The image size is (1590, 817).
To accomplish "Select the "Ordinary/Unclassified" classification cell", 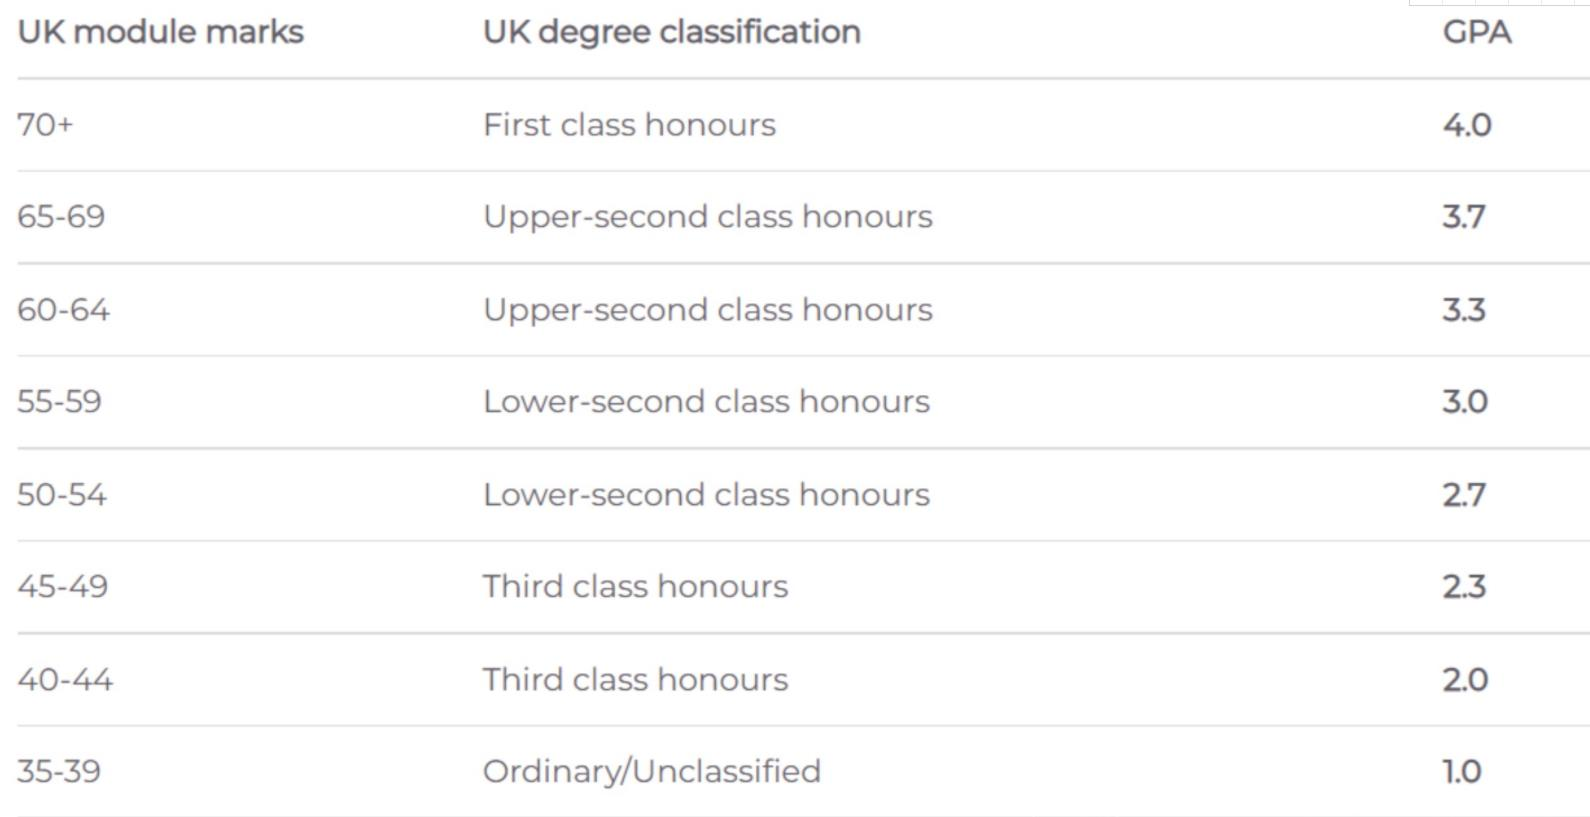I will pos(651,772).
